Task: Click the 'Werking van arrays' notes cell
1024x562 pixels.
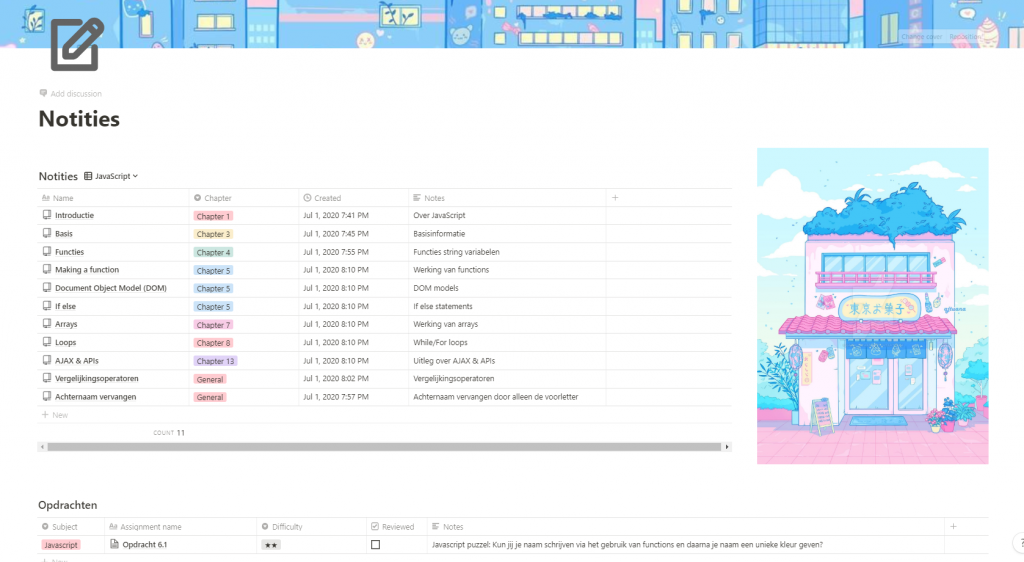Action: pos(507,324)
